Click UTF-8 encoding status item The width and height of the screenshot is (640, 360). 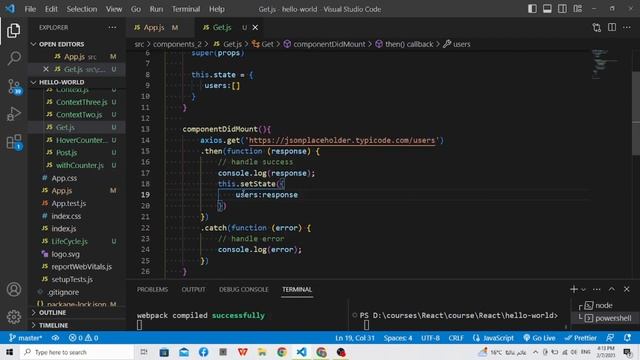point(430,338)
